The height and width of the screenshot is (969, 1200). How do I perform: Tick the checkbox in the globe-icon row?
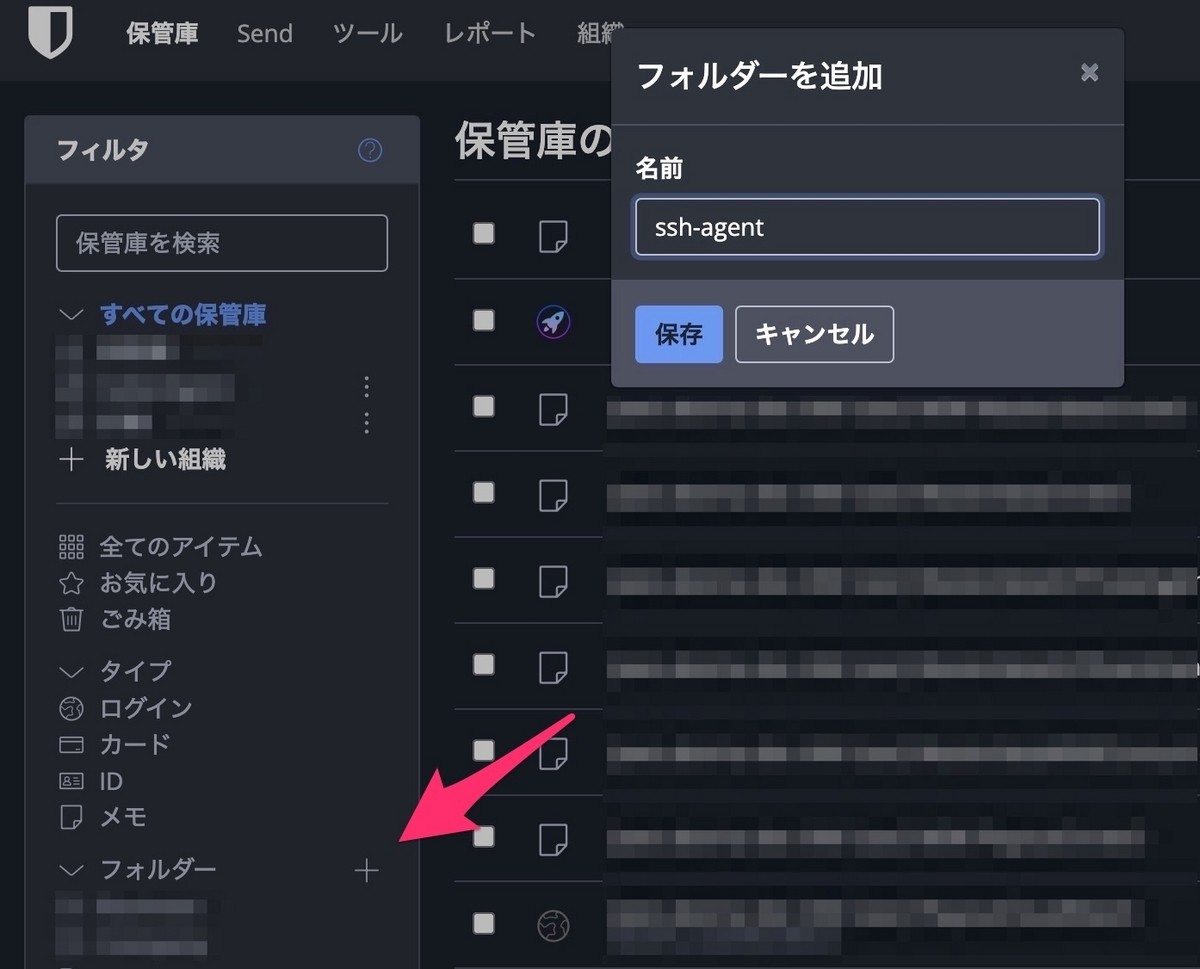(x=484, y=922)
